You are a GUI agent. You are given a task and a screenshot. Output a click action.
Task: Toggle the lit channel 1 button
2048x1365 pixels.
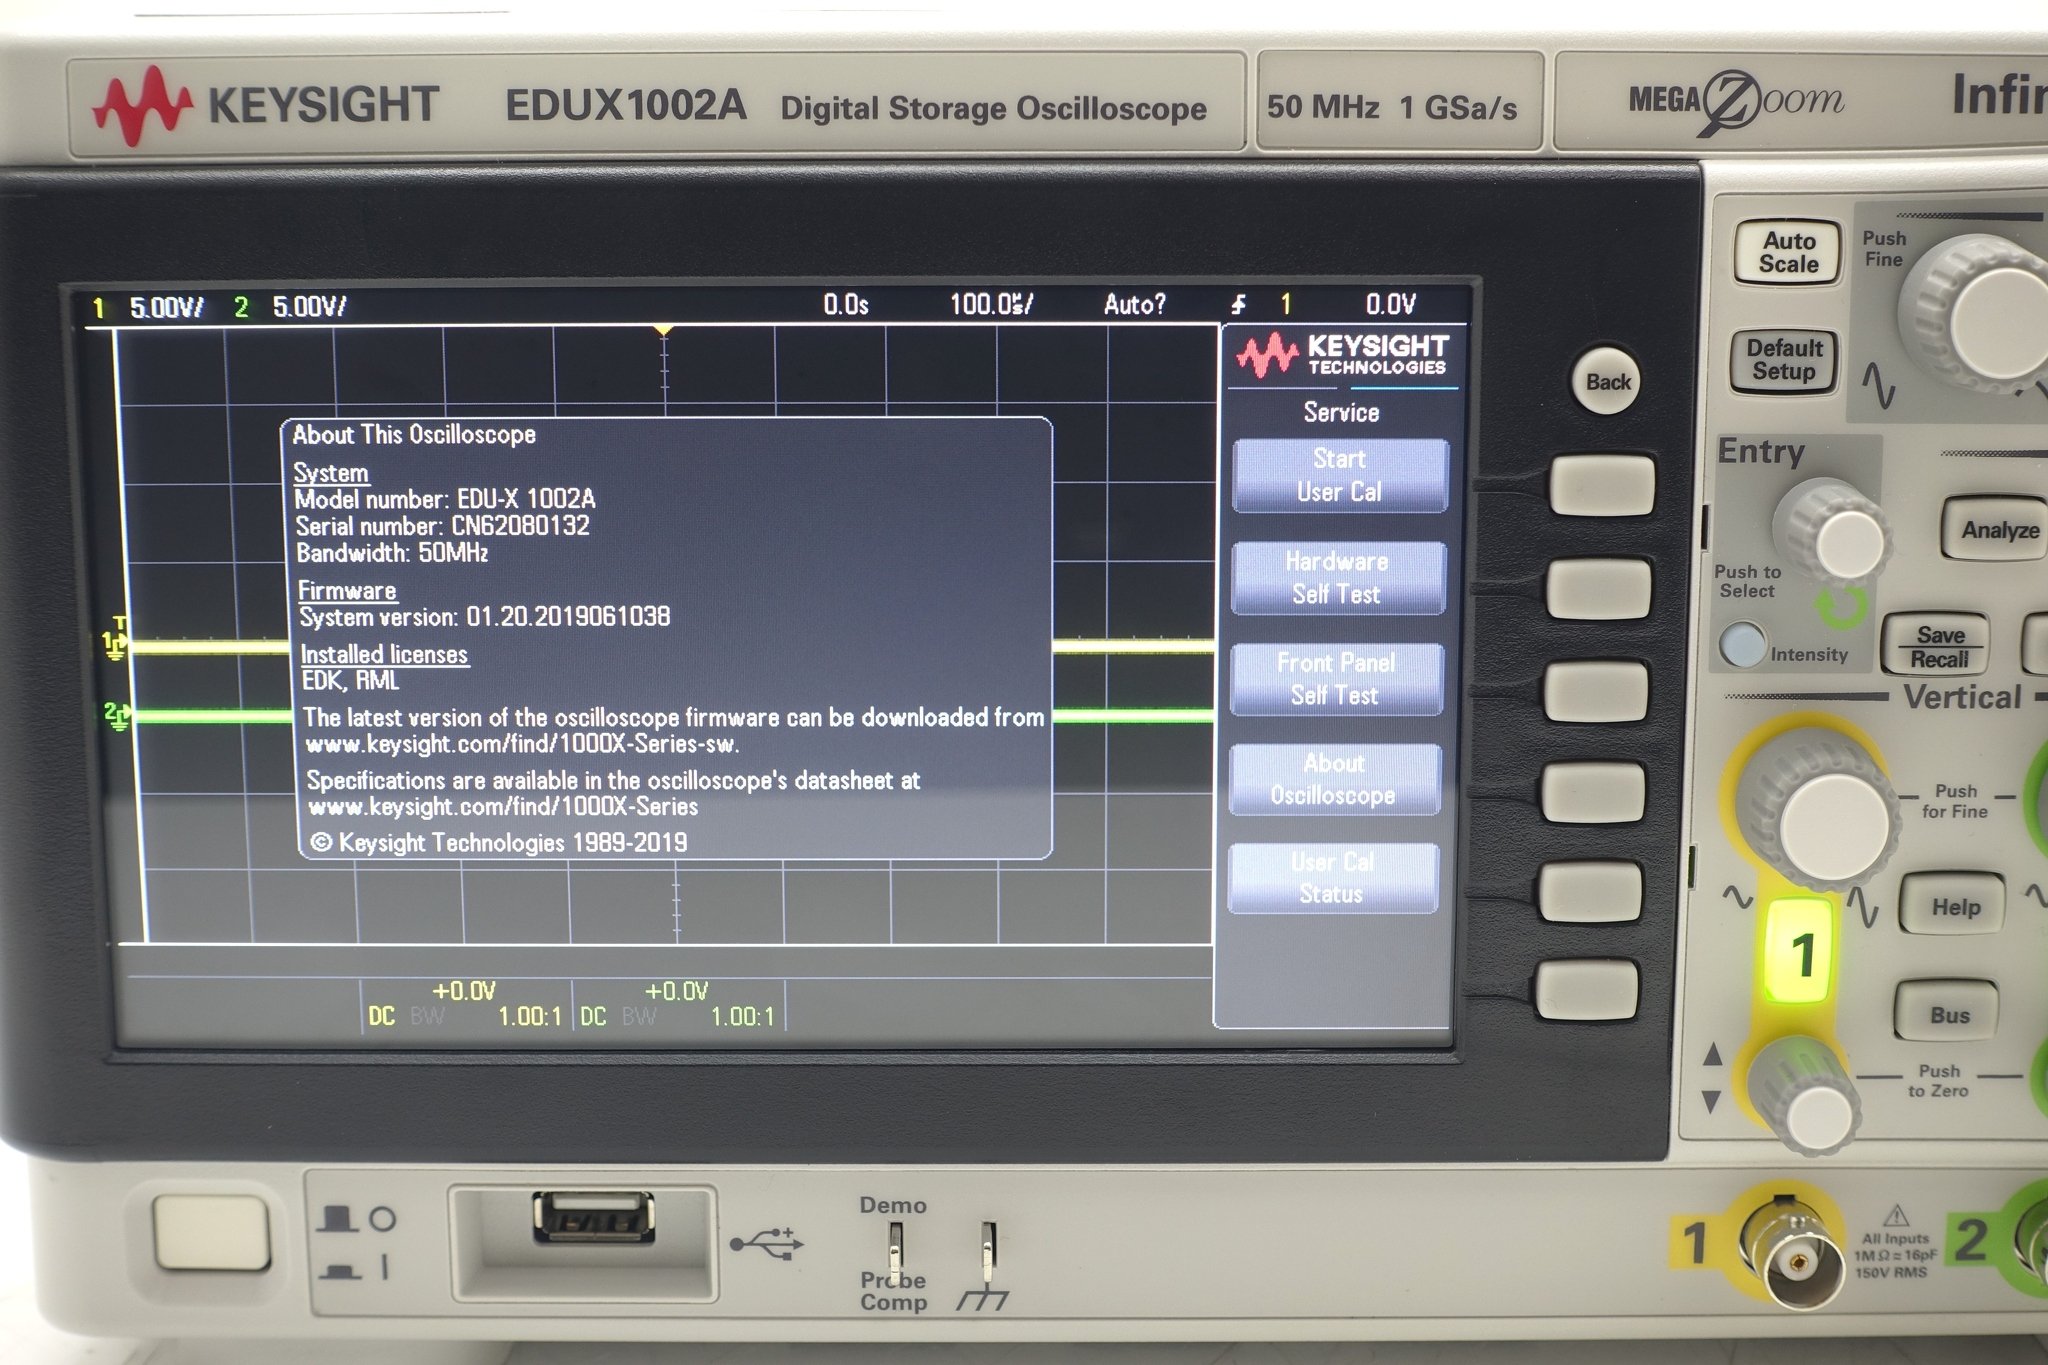[1801, 952]
